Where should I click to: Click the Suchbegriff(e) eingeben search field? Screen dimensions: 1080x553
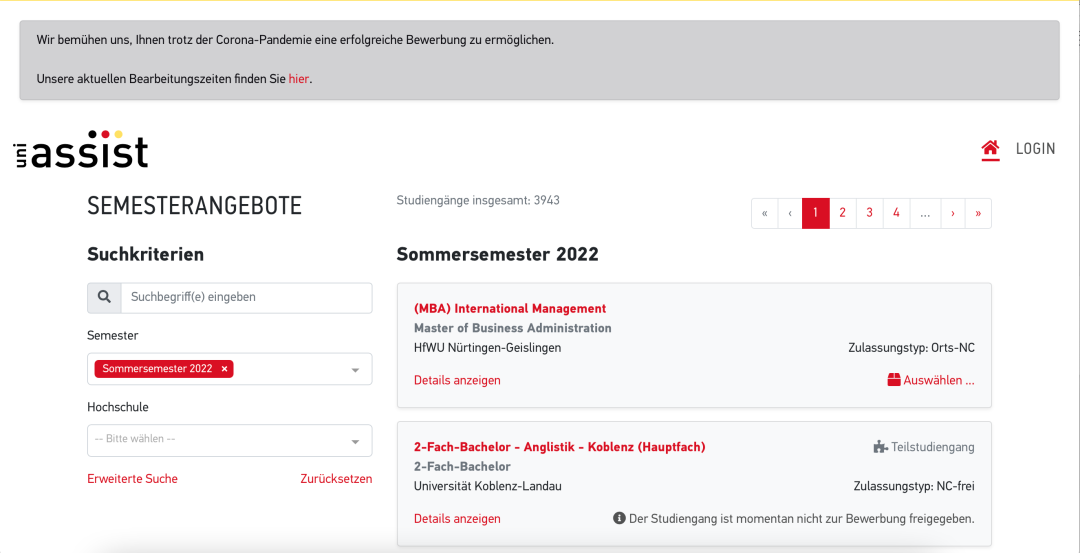pyautogui.click(x=247, y=298)
